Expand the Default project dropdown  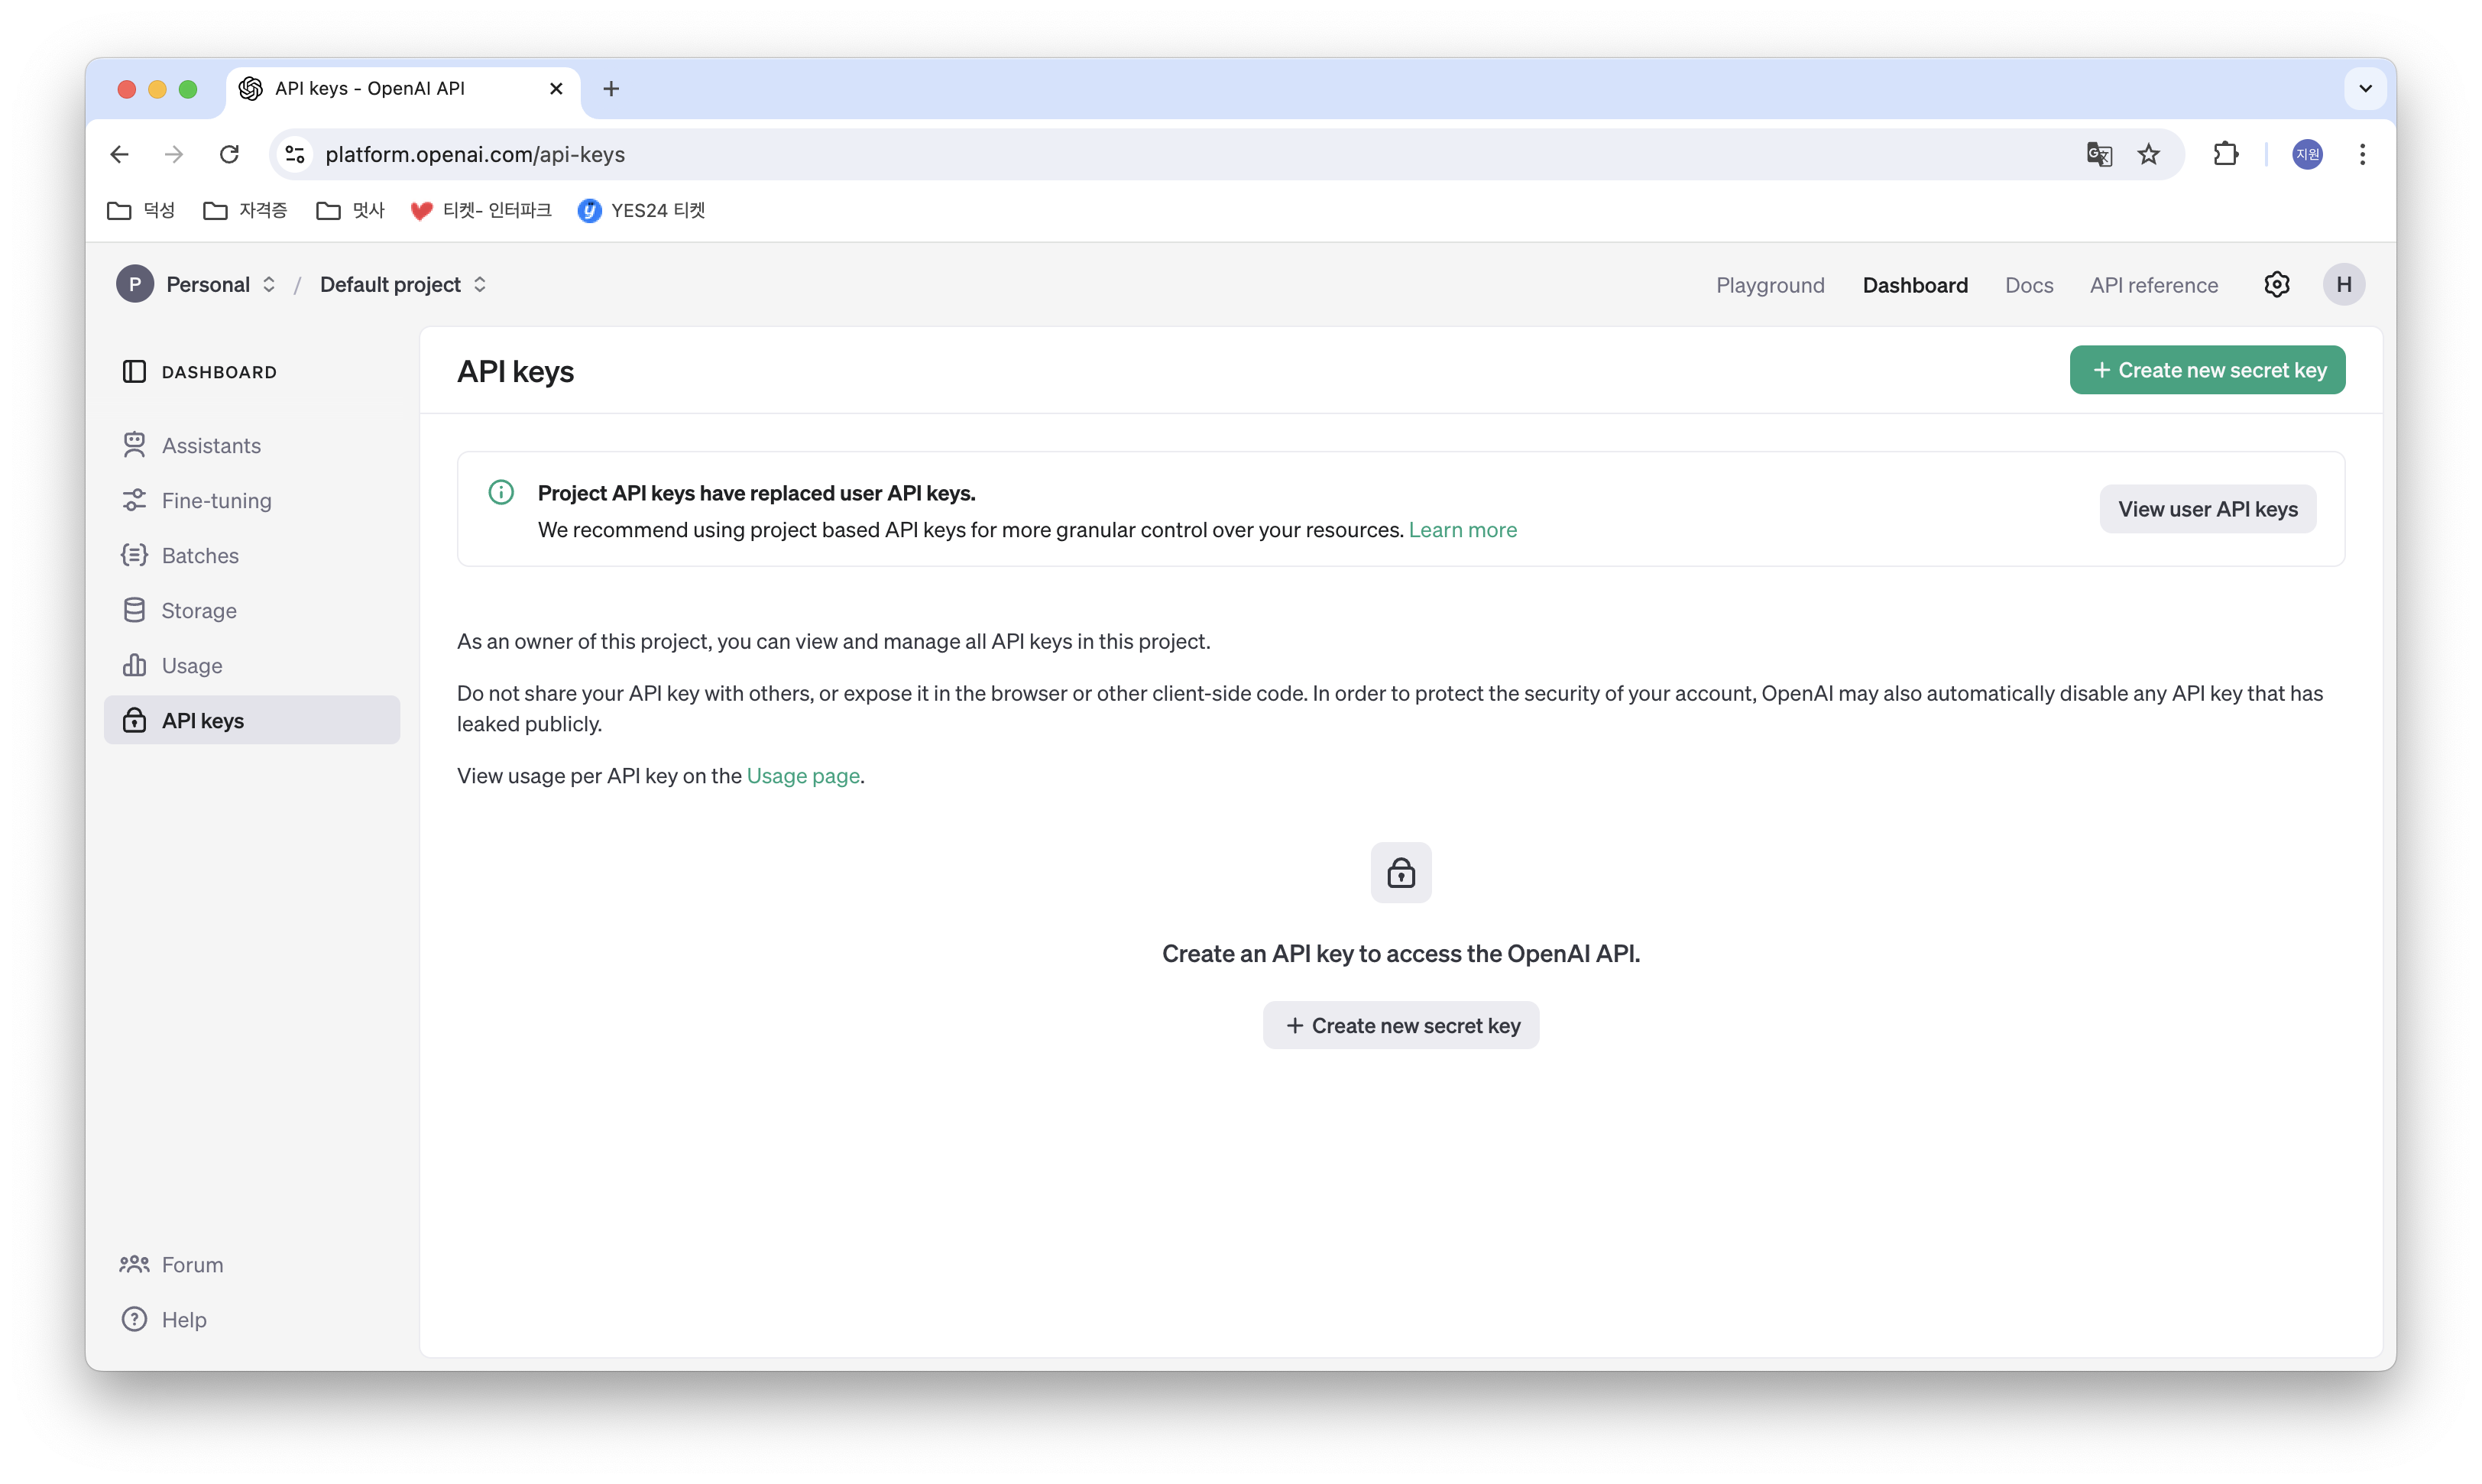click(403, 285)
